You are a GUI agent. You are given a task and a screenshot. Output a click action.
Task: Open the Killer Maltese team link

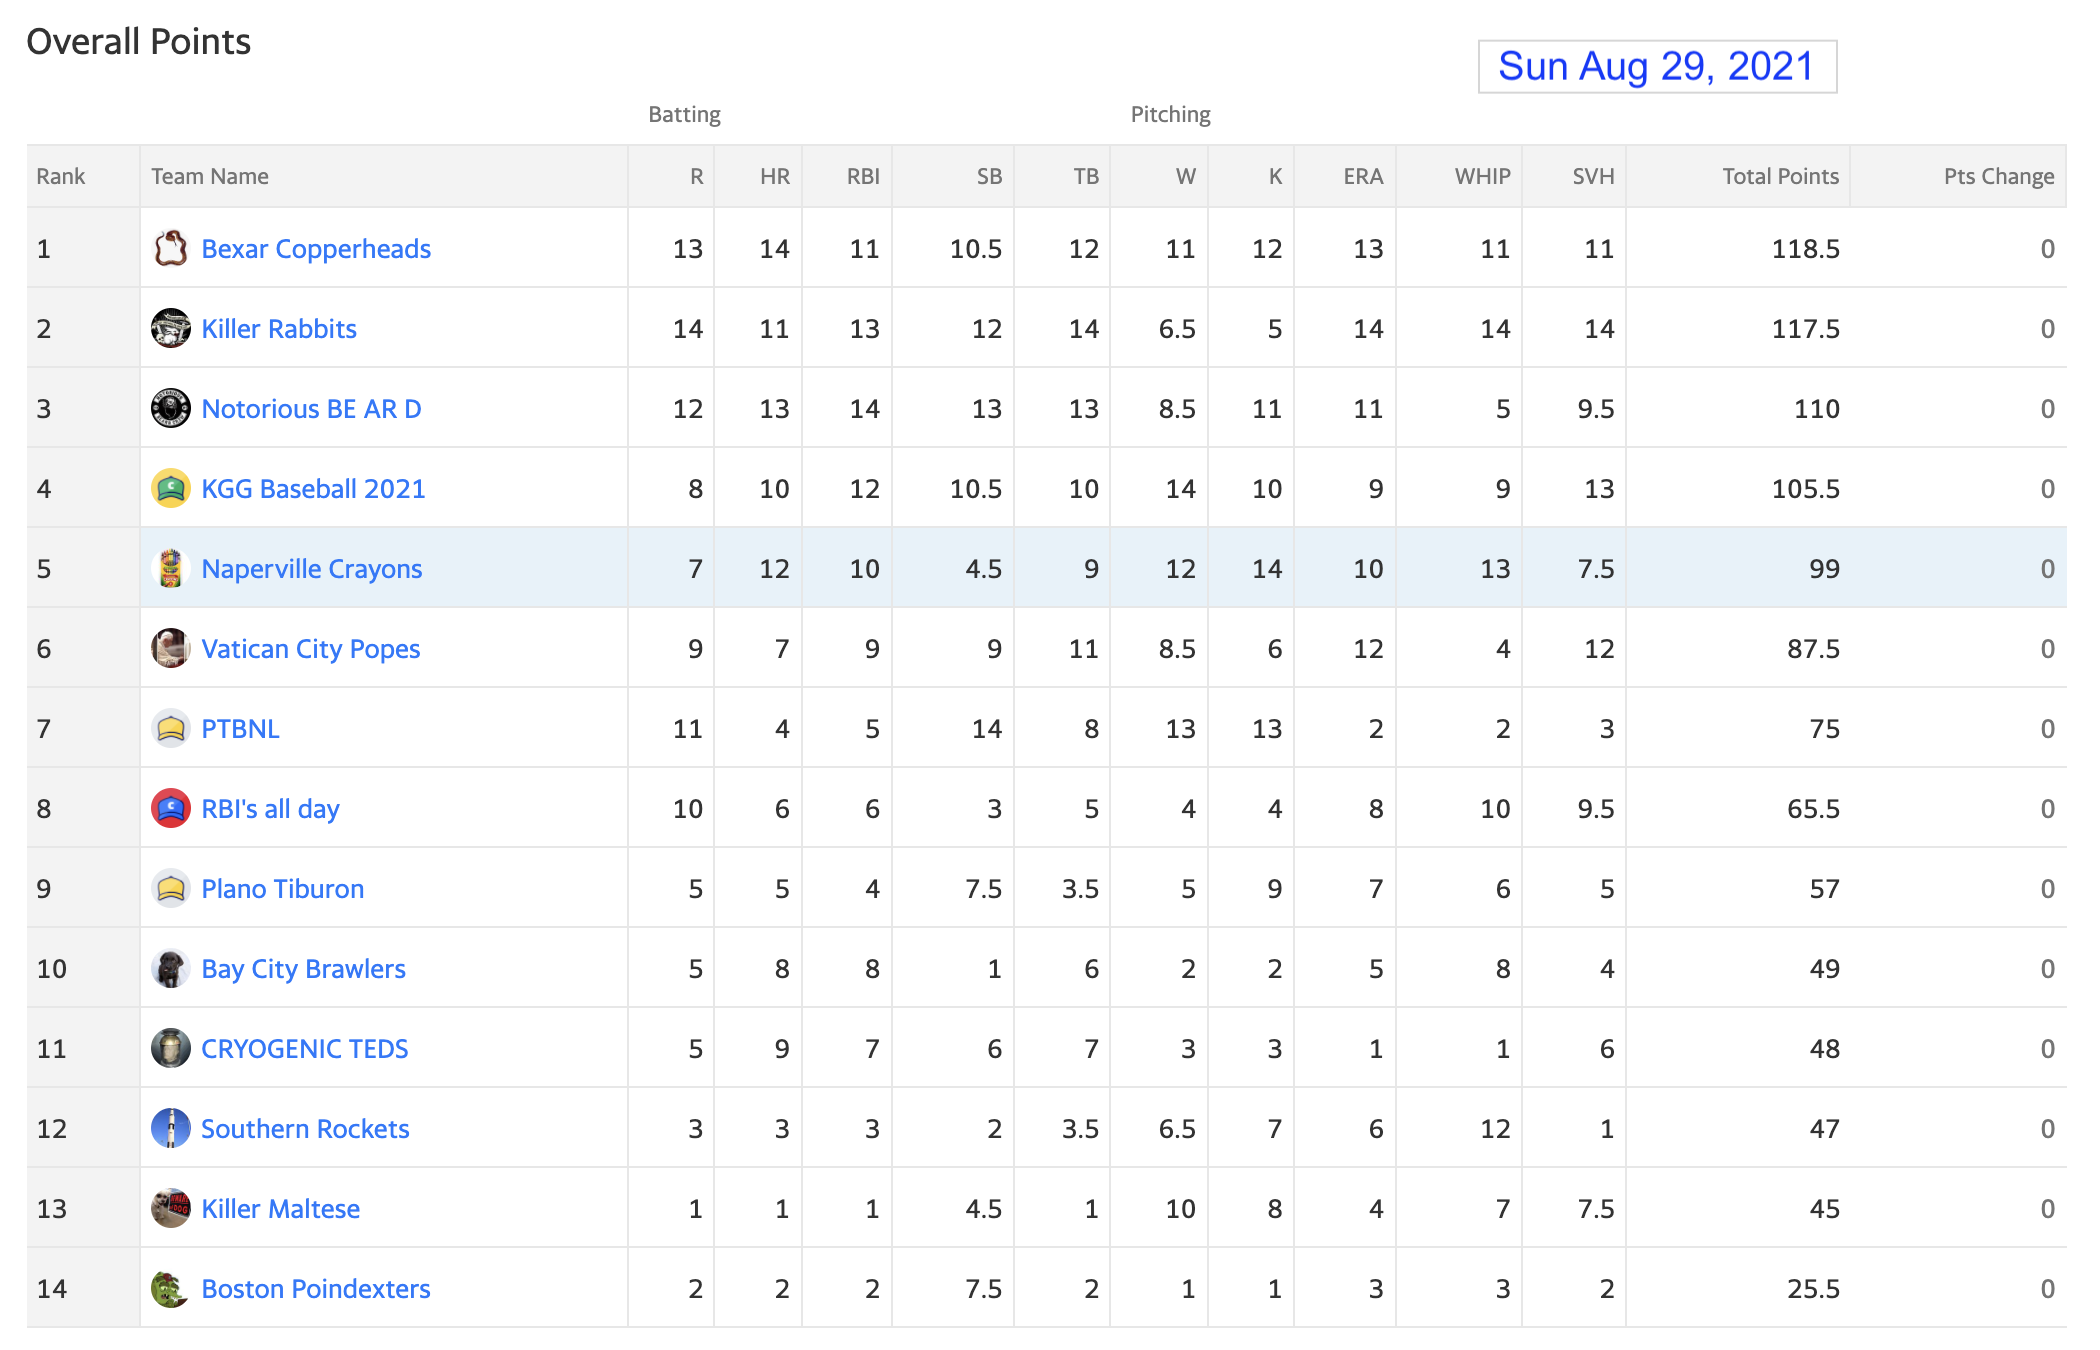[280, 1209]
